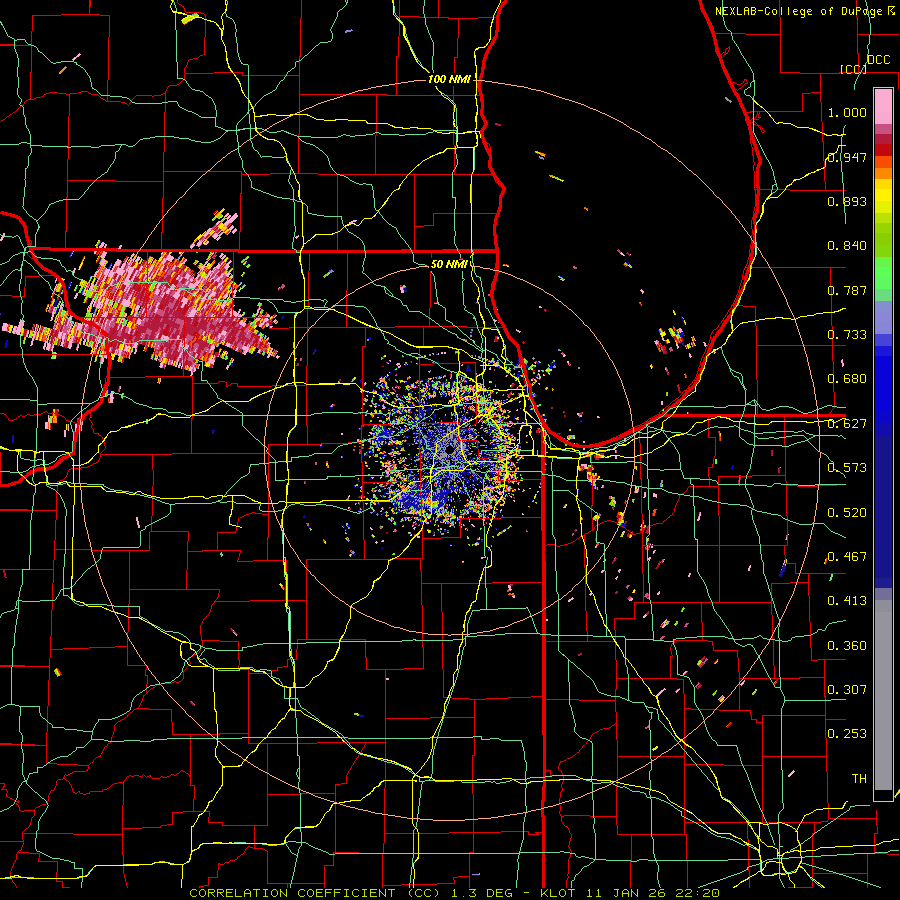900x900 pixels.
Task: Click the 22:20 timestamp in footer
Action: 699,893
